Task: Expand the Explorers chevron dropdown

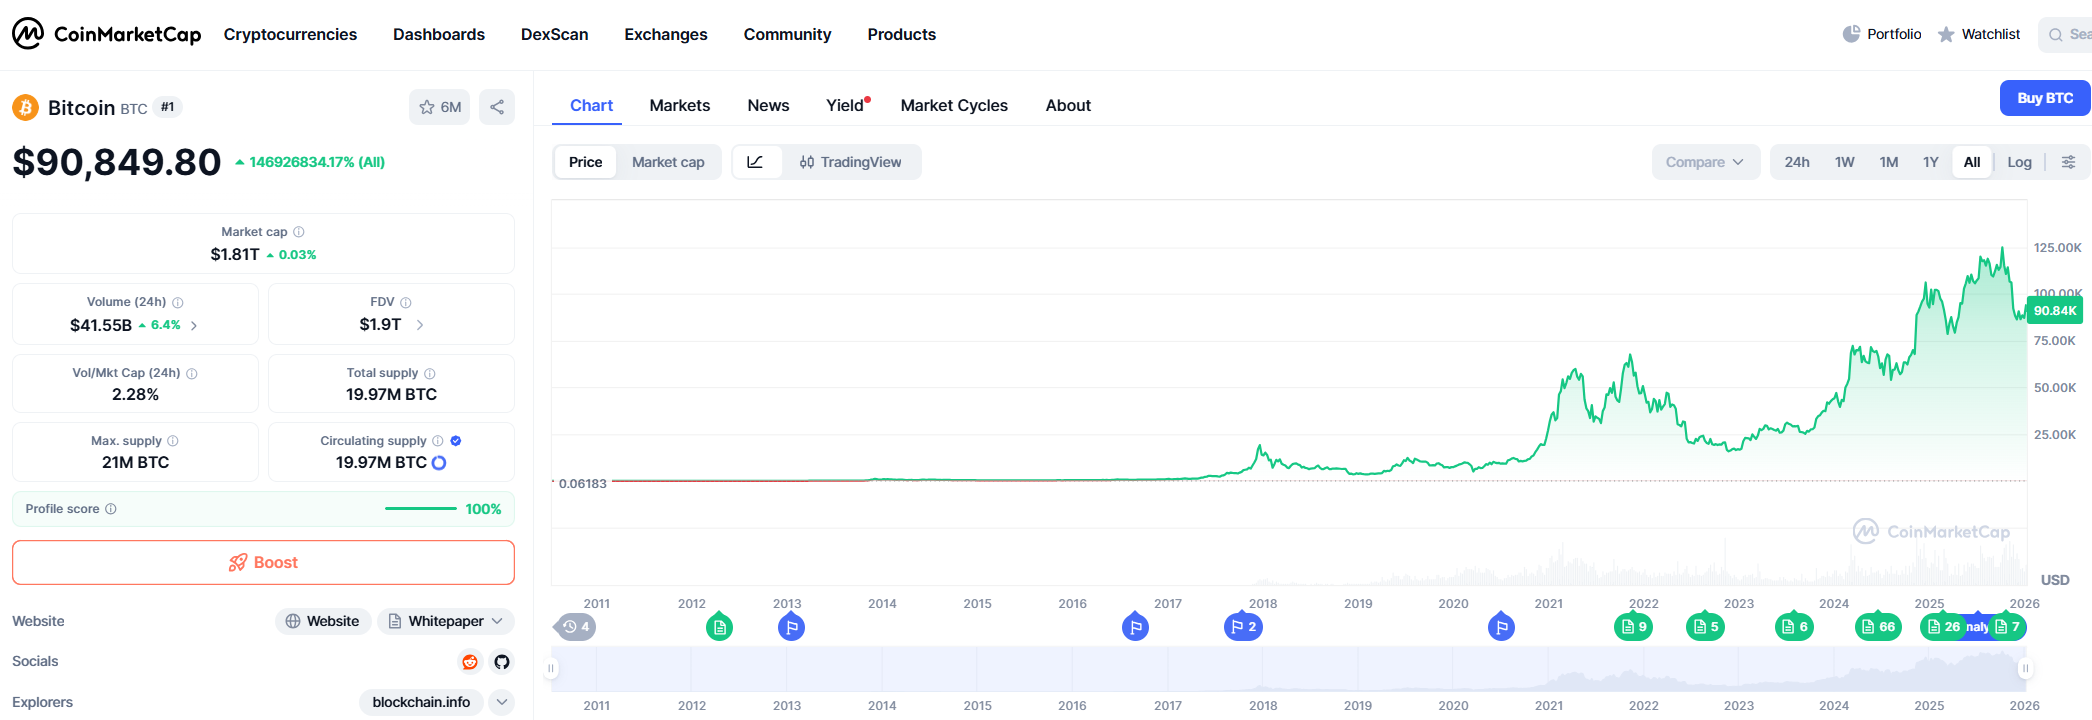Action: pyautogui.click(x=502, y=702)
